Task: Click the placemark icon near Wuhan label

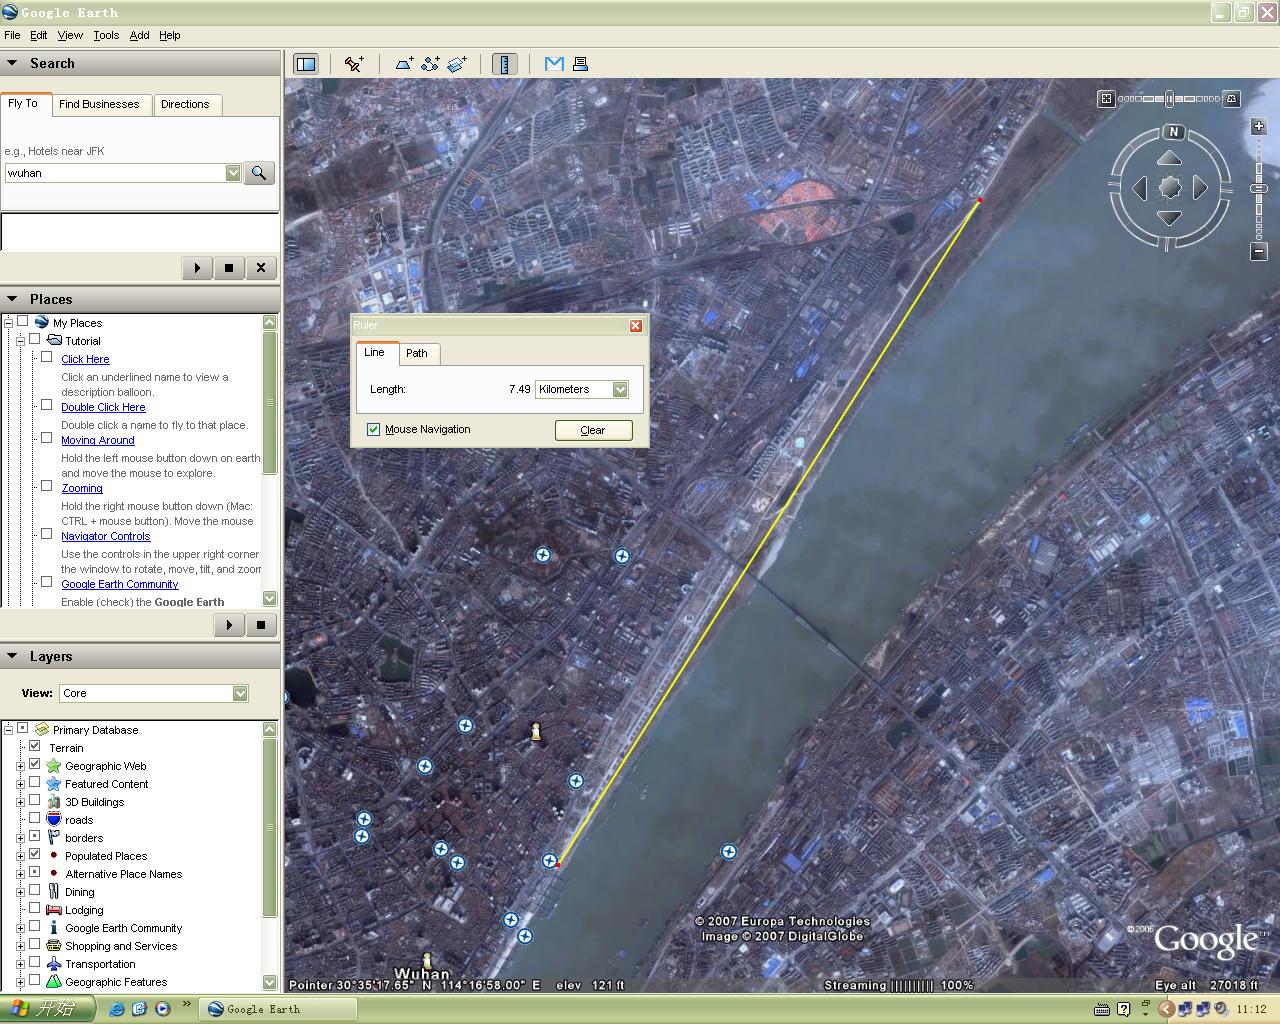Action: (427, 961)
